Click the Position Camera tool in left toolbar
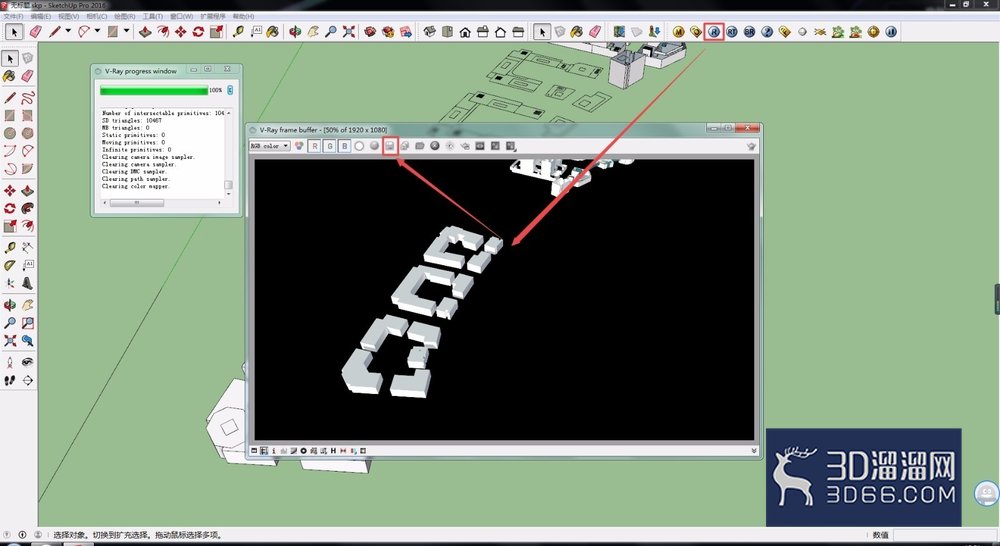The image size is (1000, 546). 10,362
